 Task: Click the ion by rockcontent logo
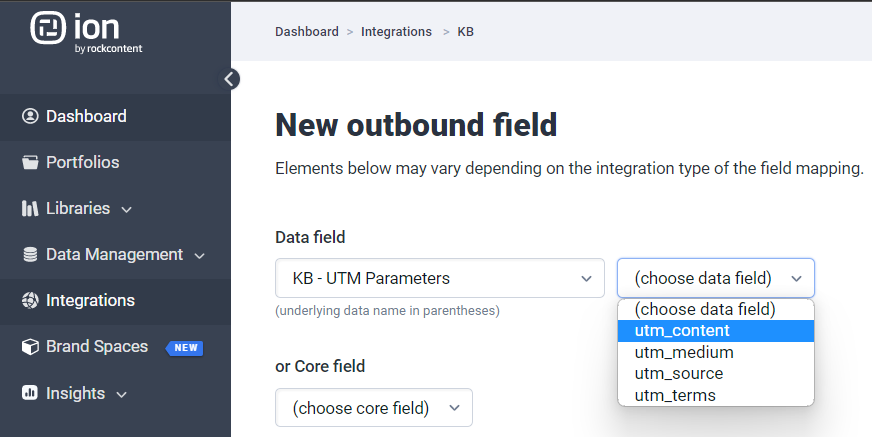86,32
